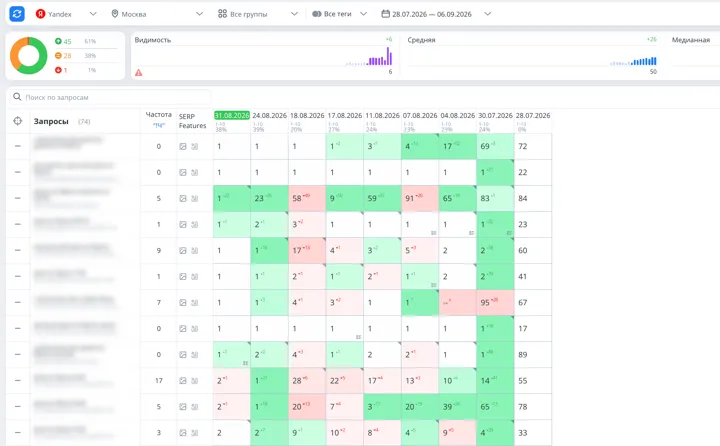Image resolution: width=720 pixels, height=446 pixels.
Task: Click the groups grid icon
Action: click(222, 14)
